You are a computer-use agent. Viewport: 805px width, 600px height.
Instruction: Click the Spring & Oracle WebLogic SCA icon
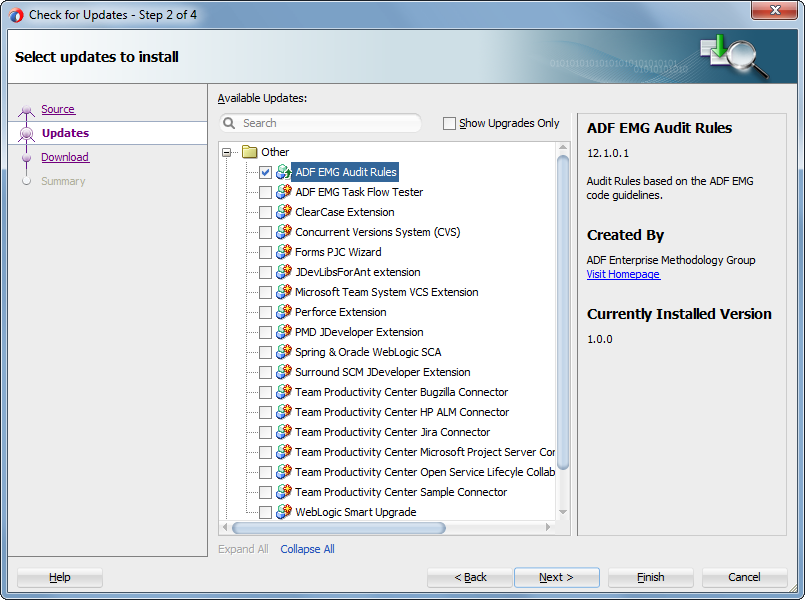pos(283,352)
